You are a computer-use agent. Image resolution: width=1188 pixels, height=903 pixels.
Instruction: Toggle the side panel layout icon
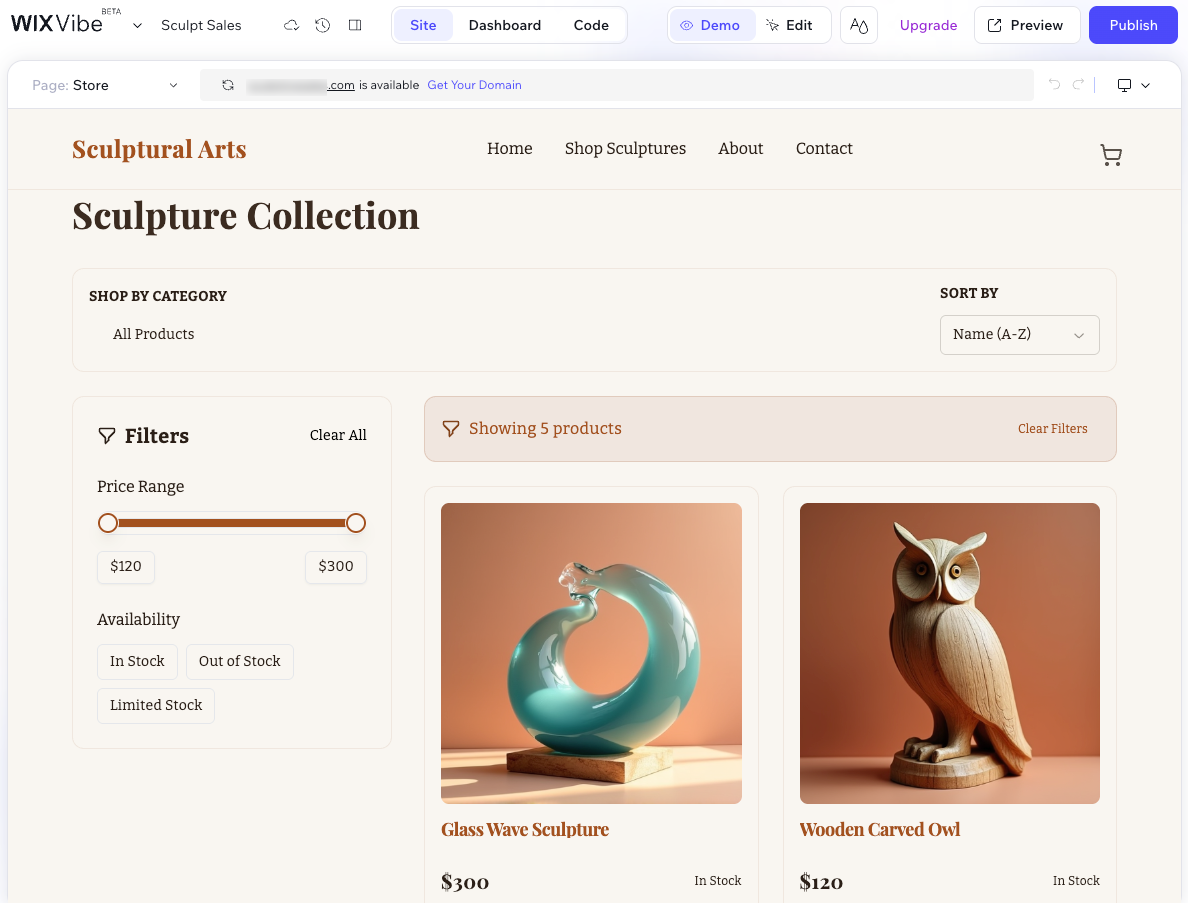354,25
